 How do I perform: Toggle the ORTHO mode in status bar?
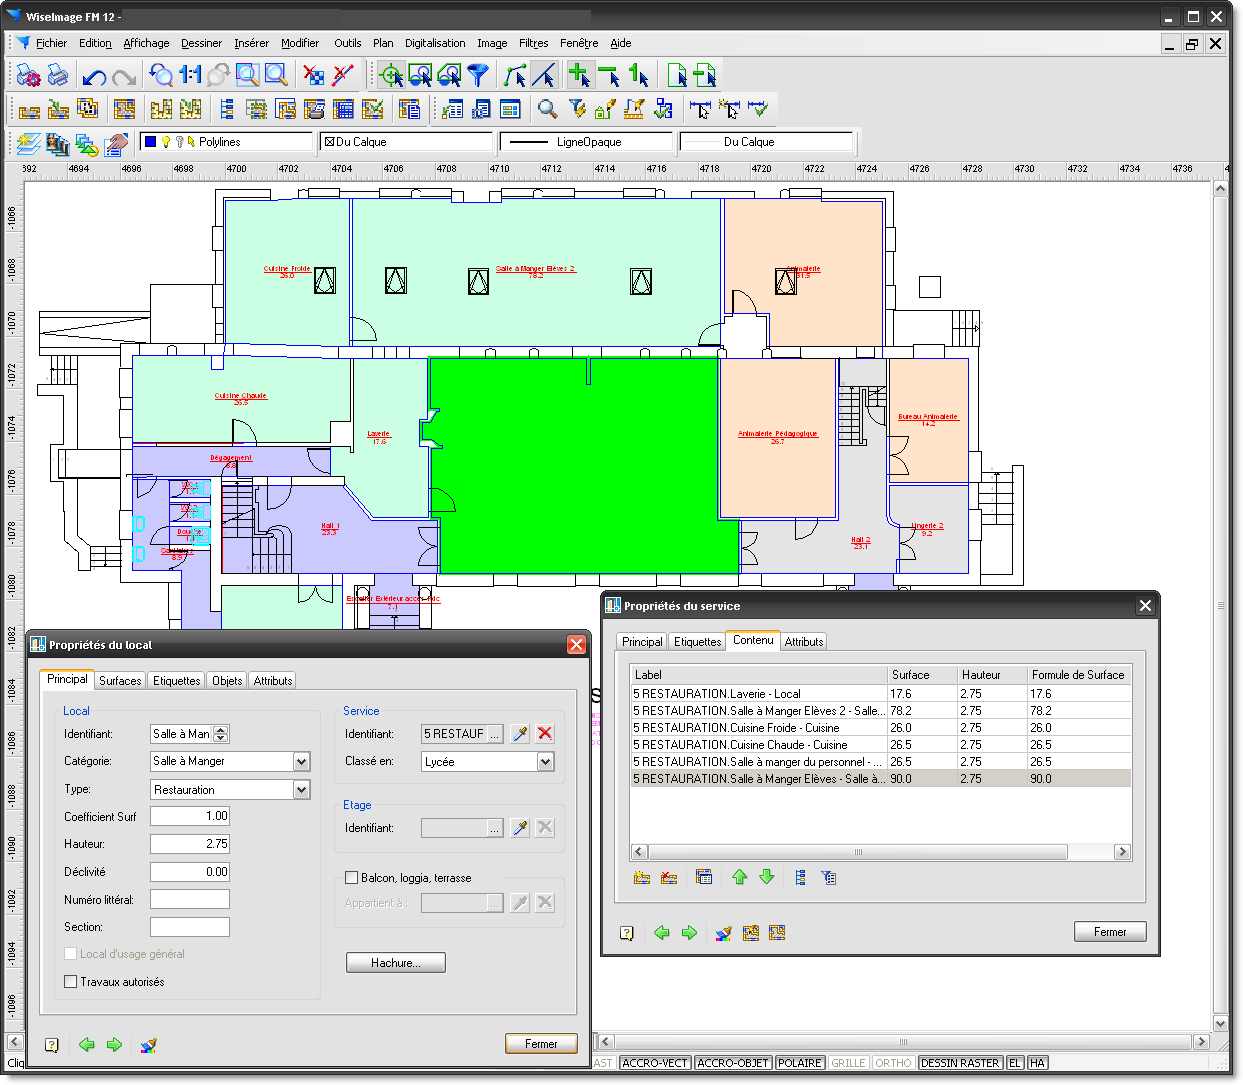click(893, 1063)
